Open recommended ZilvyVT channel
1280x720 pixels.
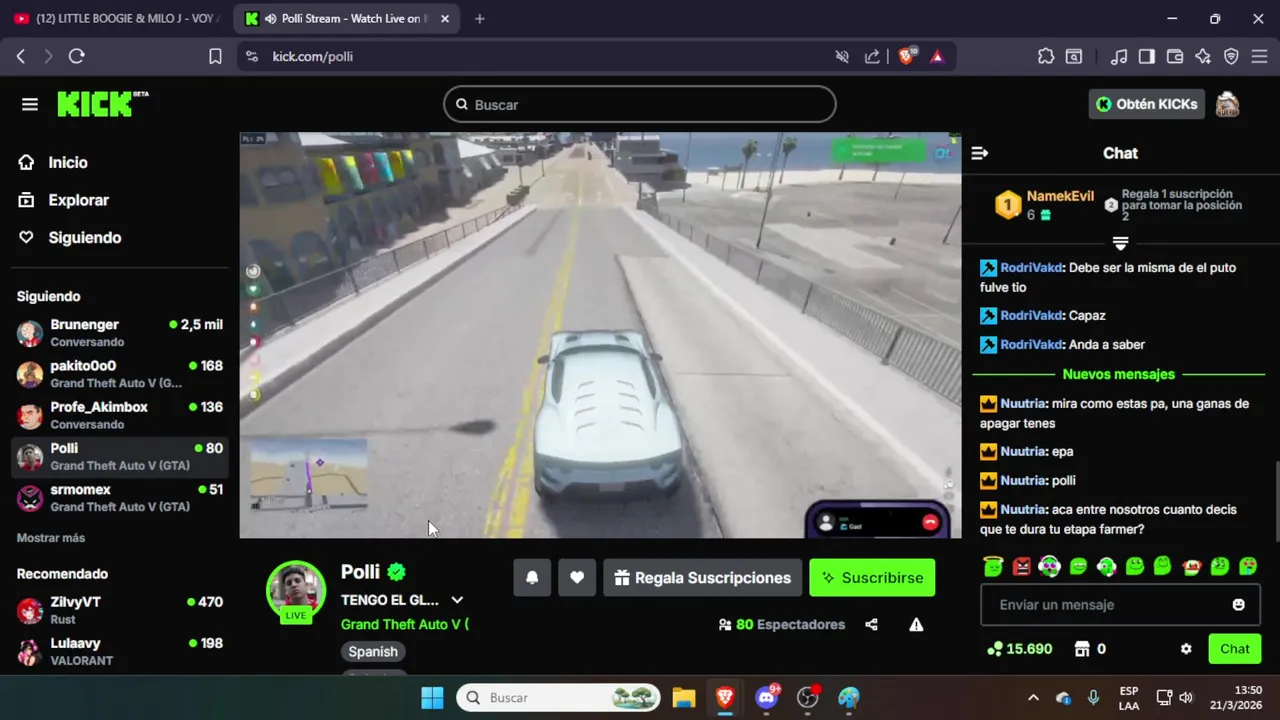(x=120, y=610)
